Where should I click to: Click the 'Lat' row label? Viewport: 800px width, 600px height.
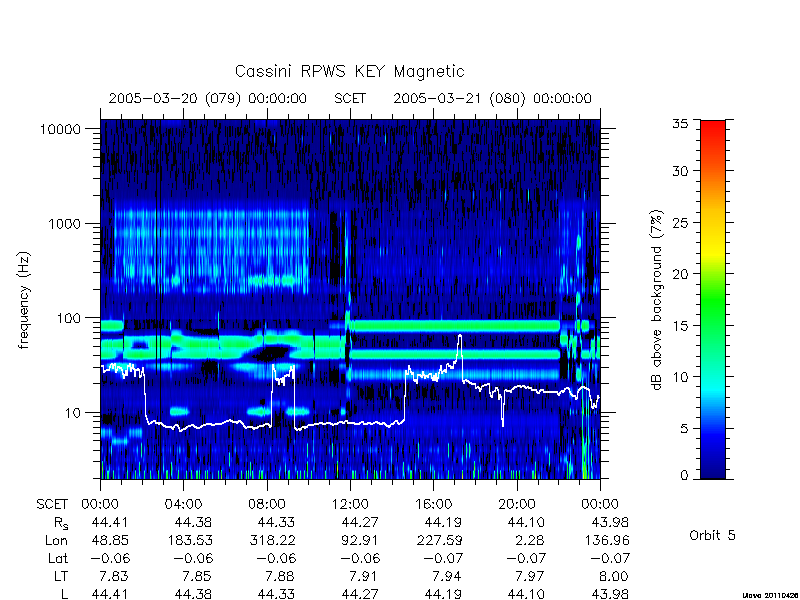tap(58, 558)
